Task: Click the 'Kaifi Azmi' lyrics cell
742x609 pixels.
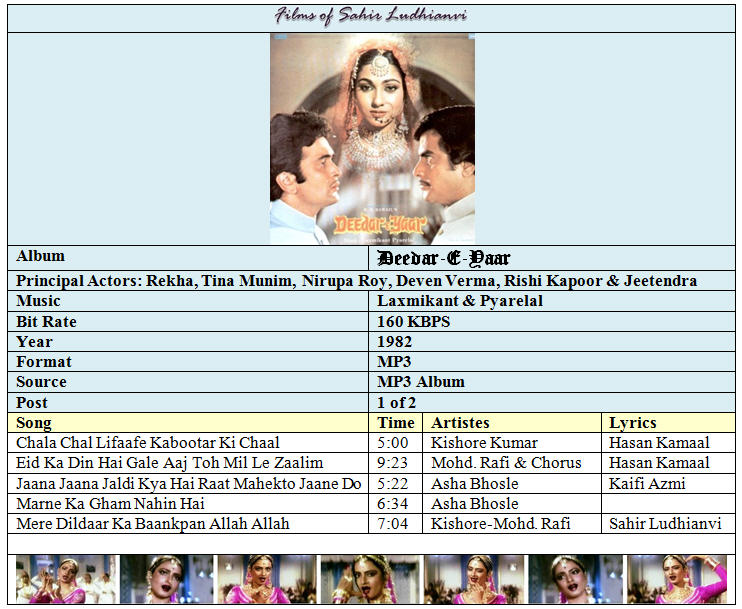Action: [x=668, y=484]
